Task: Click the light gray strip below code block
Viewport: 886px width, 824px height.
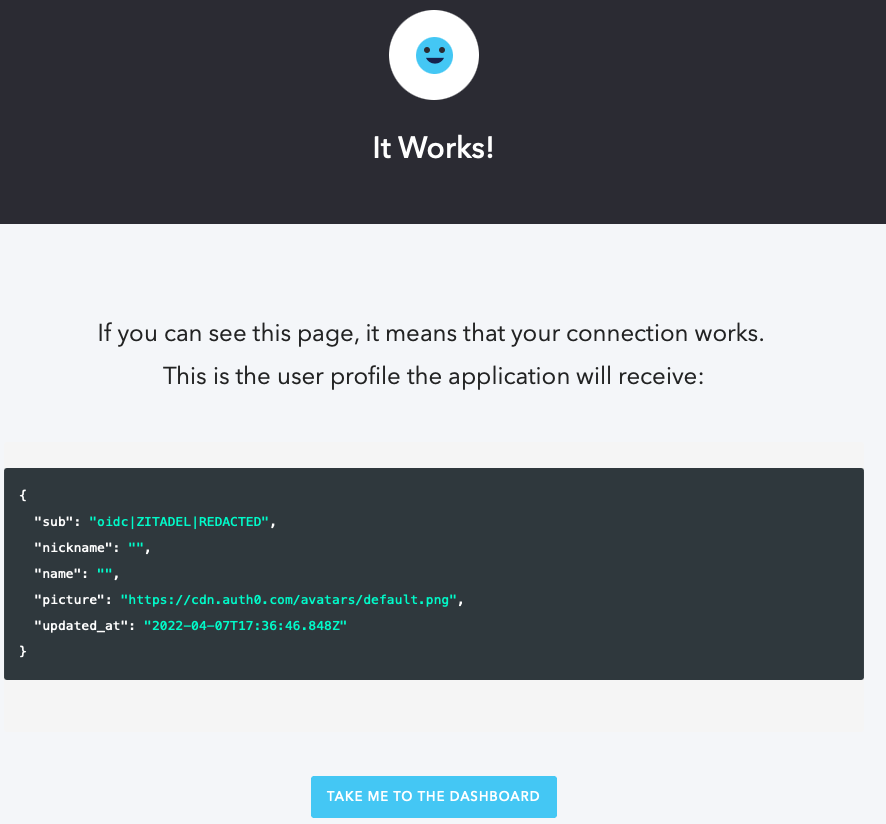Action: [x=434, y=705]
